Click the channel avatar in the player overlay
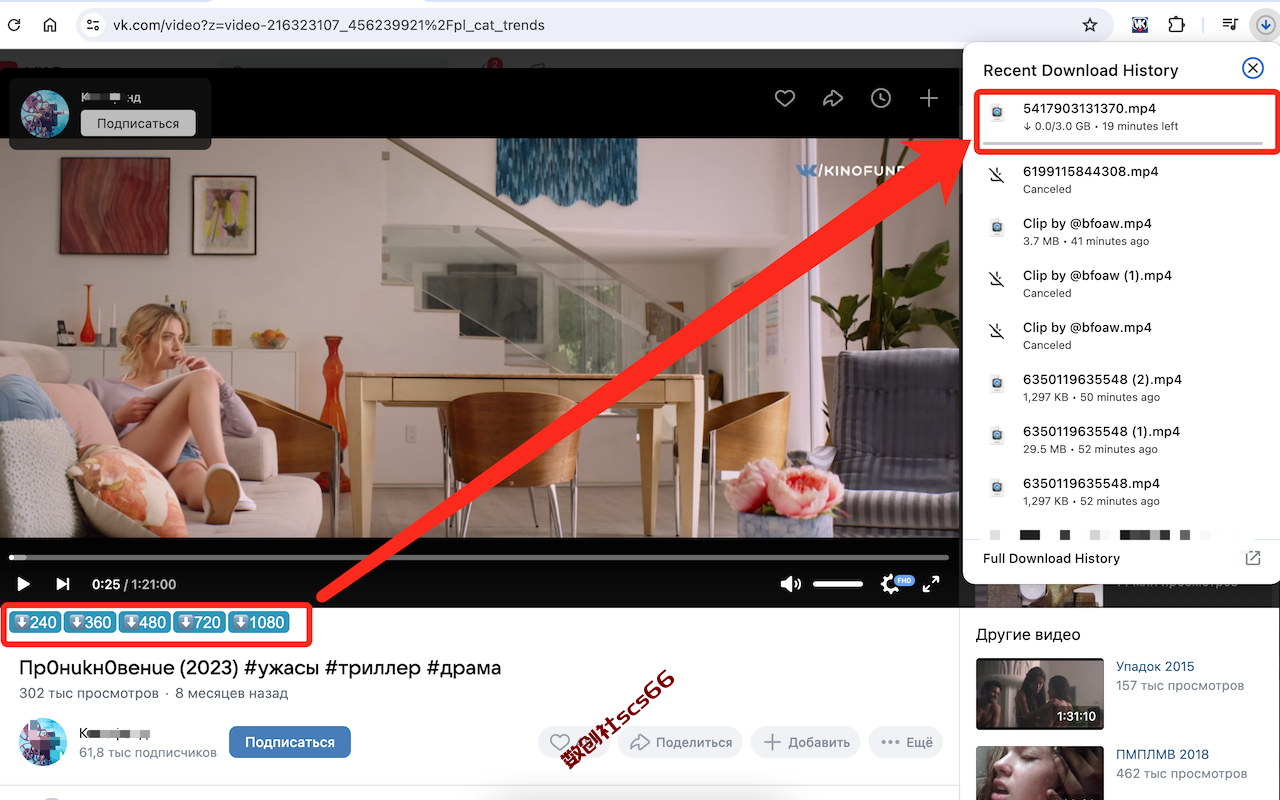Image resolution: width=1280 pixels, height=800 pixels. click(x=45, y=113)
